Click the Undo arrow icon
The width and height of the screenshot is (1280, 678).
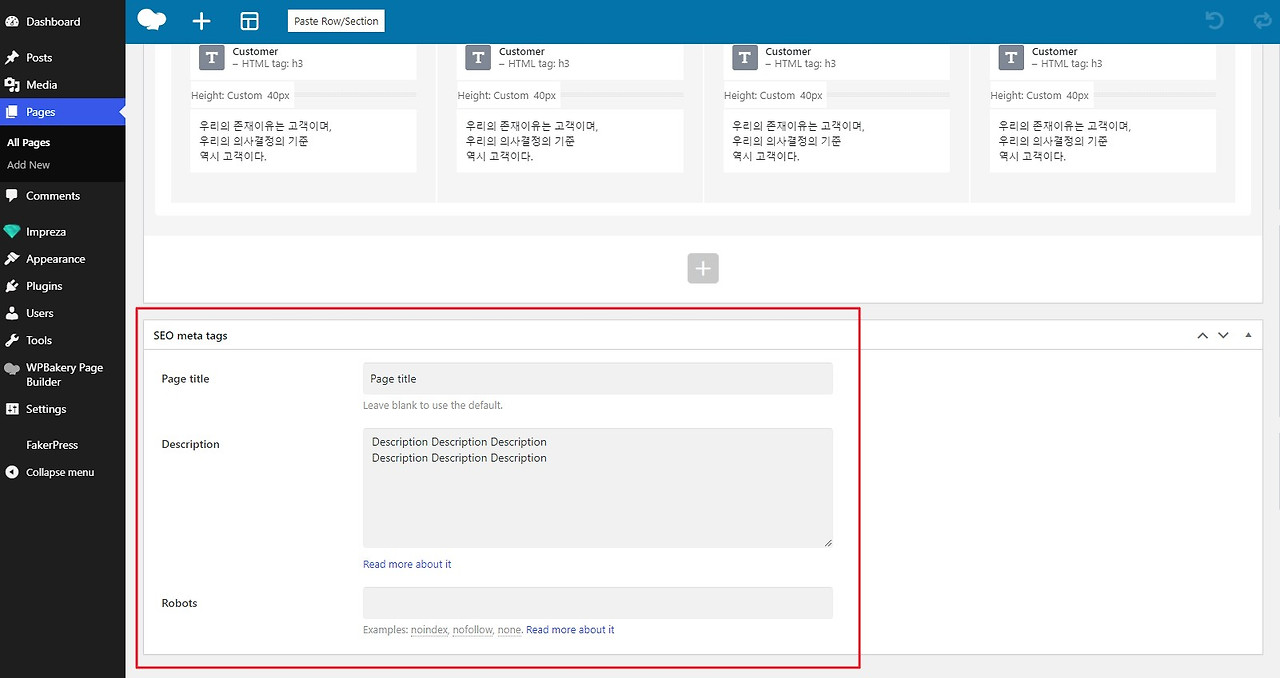point(1214,20)
